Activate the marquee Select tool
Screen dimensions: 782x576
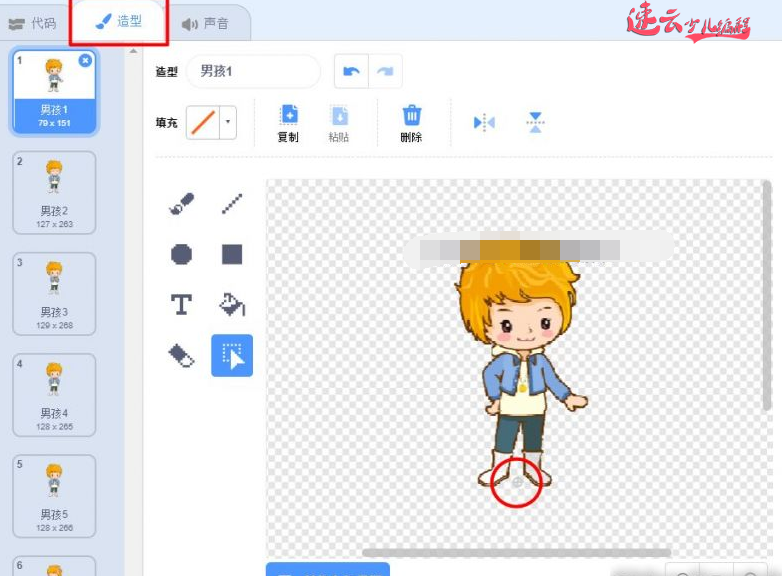pos(232,355)
